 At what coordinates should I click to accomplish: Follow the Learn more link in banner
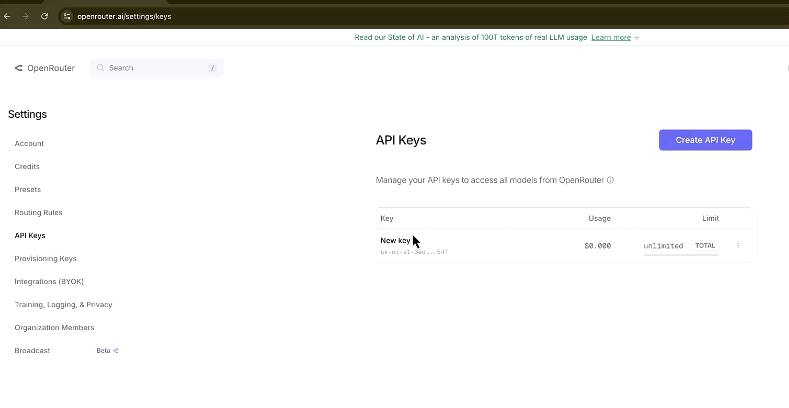coord(611,37)
